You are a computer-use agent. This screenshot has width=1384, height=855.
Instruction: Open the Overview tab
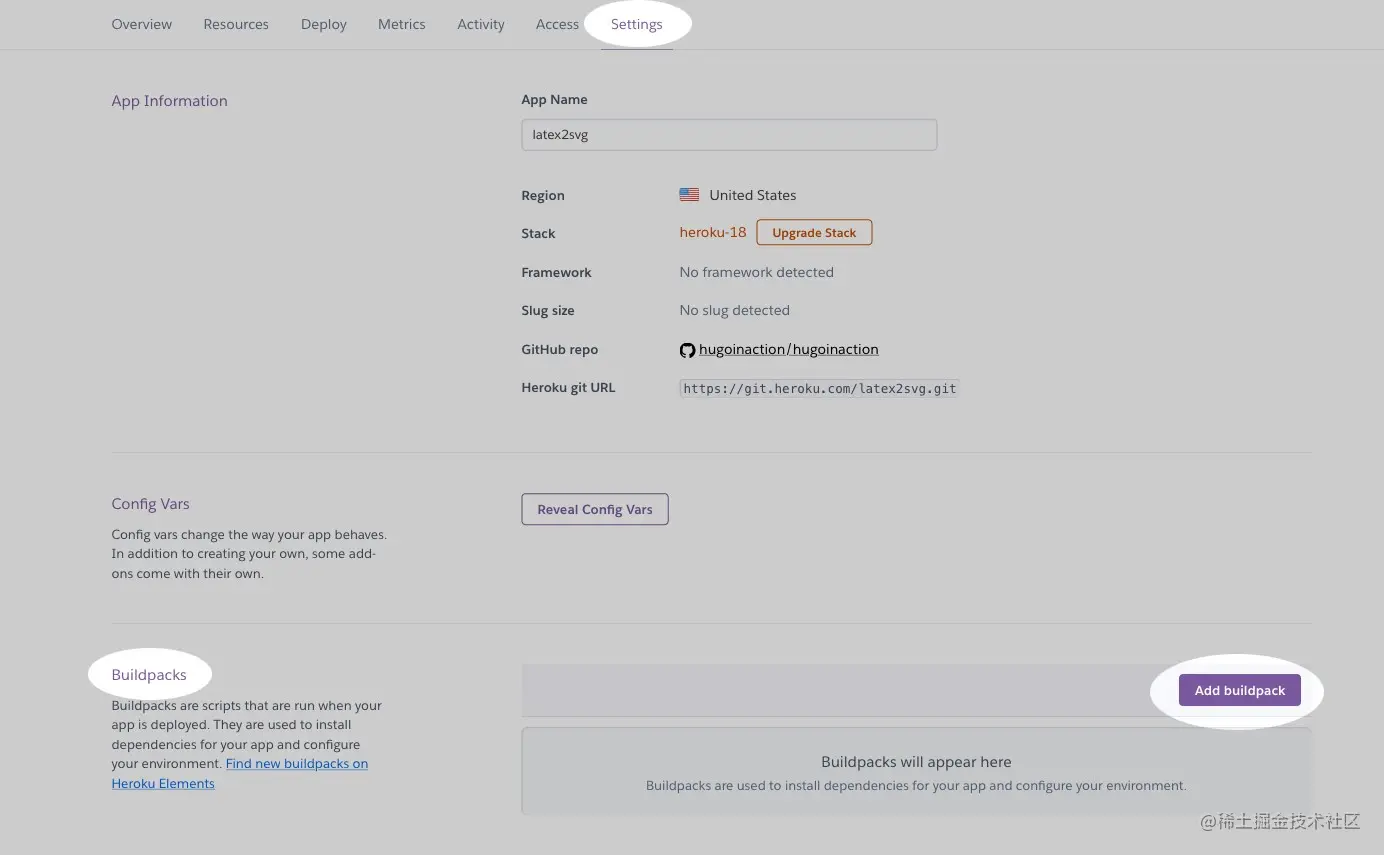142,24
